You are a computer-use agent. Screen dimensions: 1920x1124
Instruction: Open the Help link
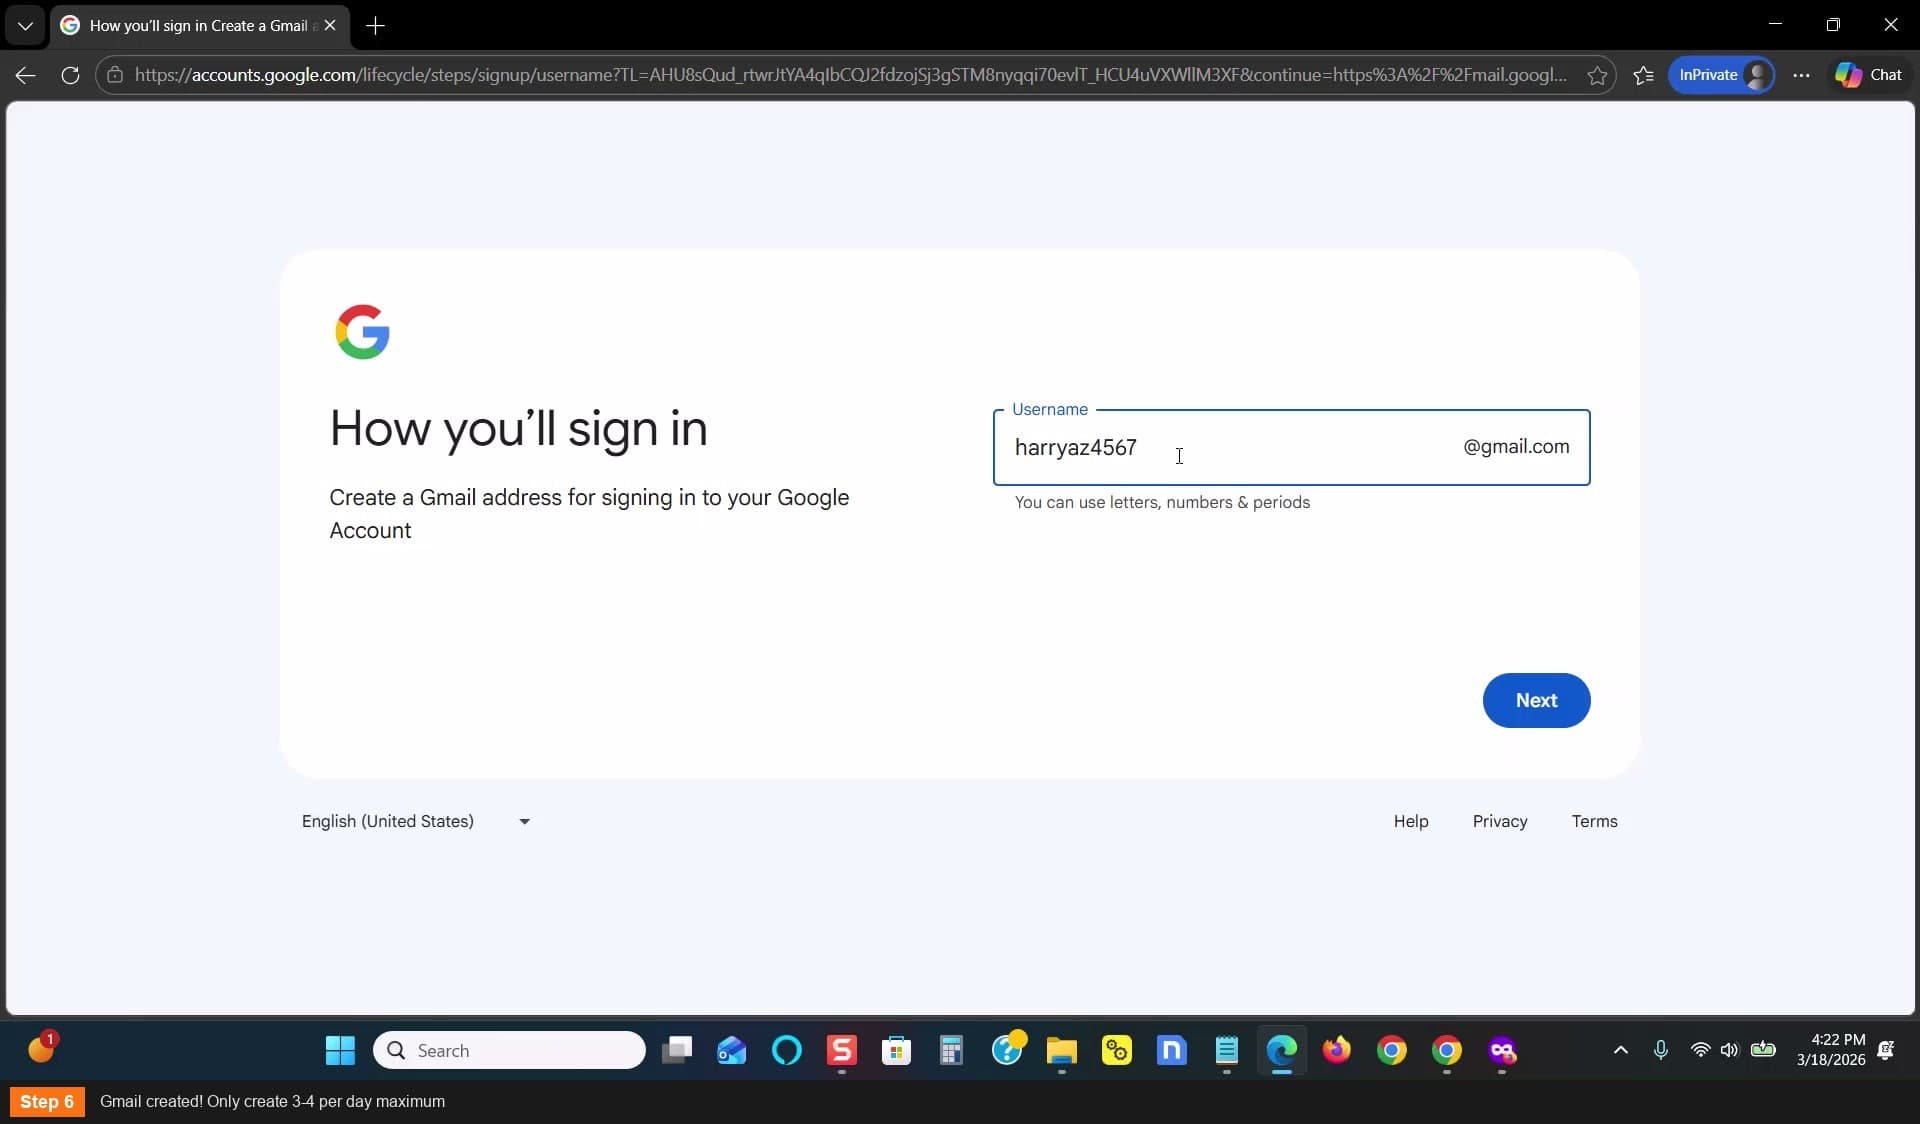point(1411,821)
